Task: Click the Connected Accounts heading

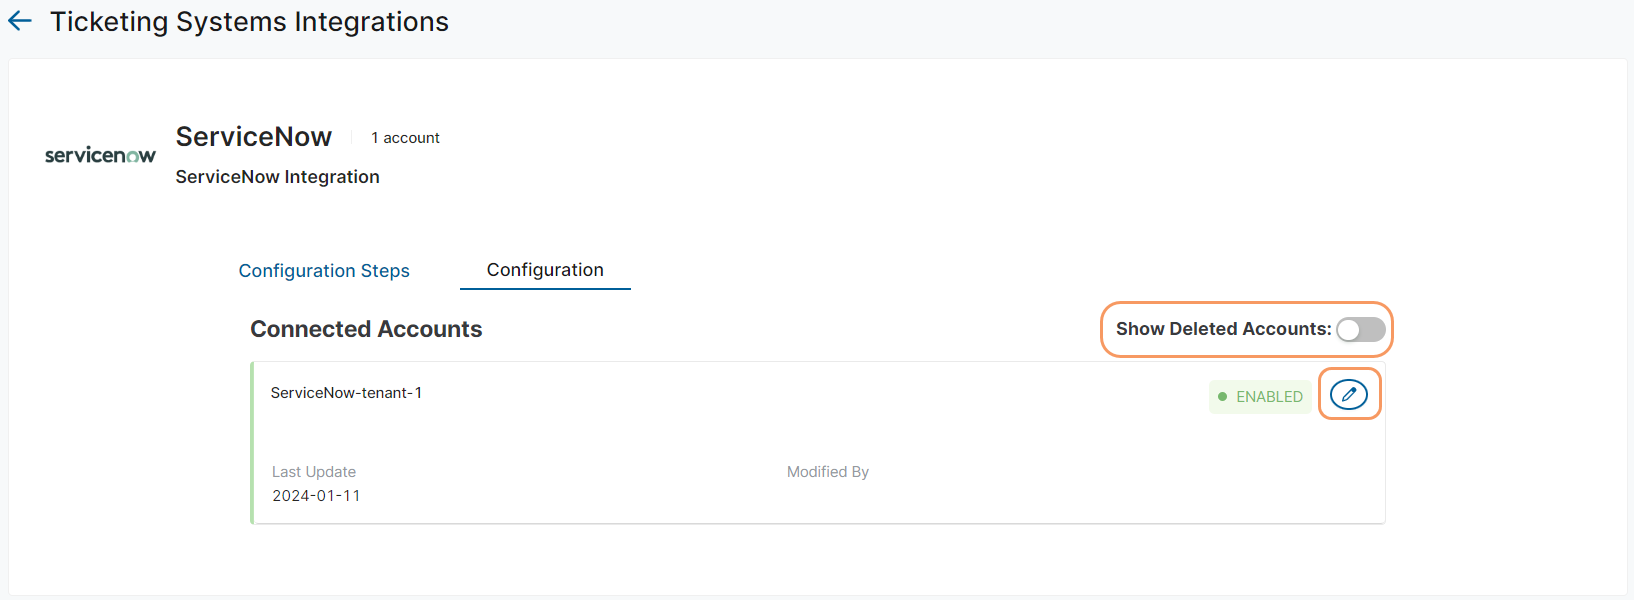Action: pyautogui.click(x=366, y=329)
